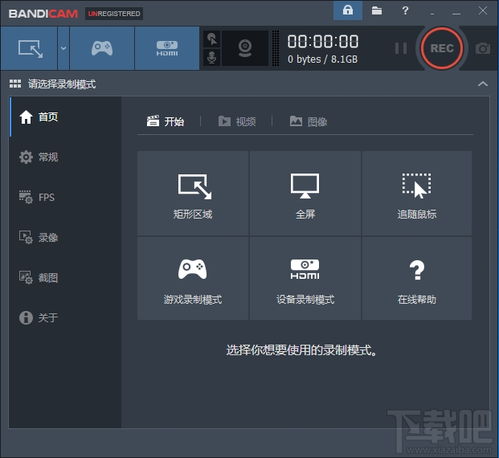
Task: Capture a screenshot with the camera icon
Action: [x=482, y=49]
